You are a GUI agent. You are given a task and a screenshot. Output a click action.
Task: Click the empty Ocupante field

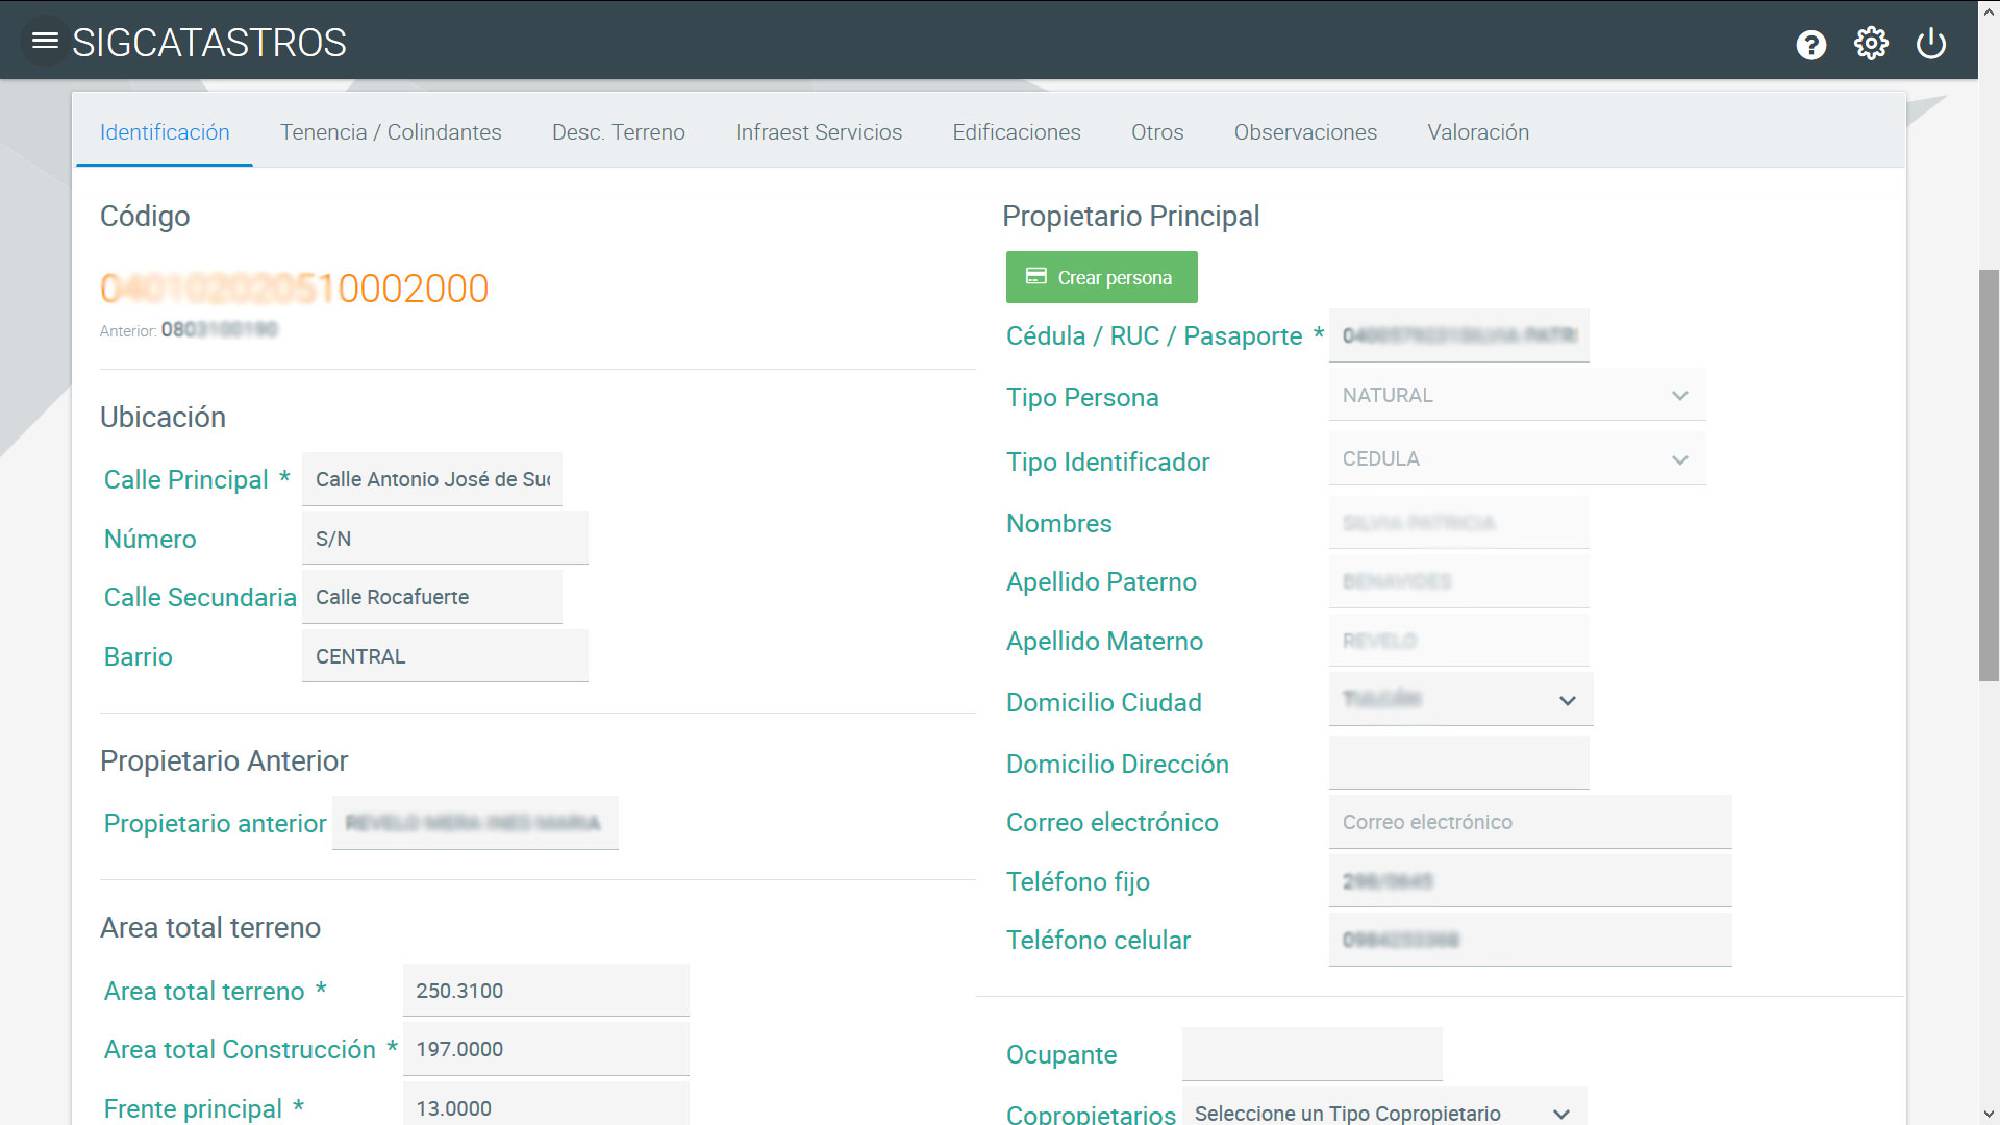(x=1312, y=1054)
